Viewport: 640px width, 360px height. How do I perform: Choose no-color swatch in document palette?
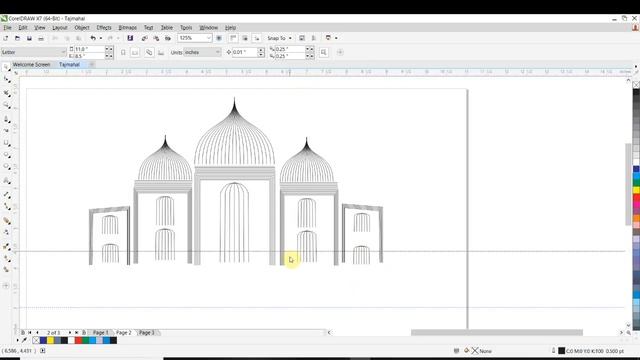click(36, 340)
